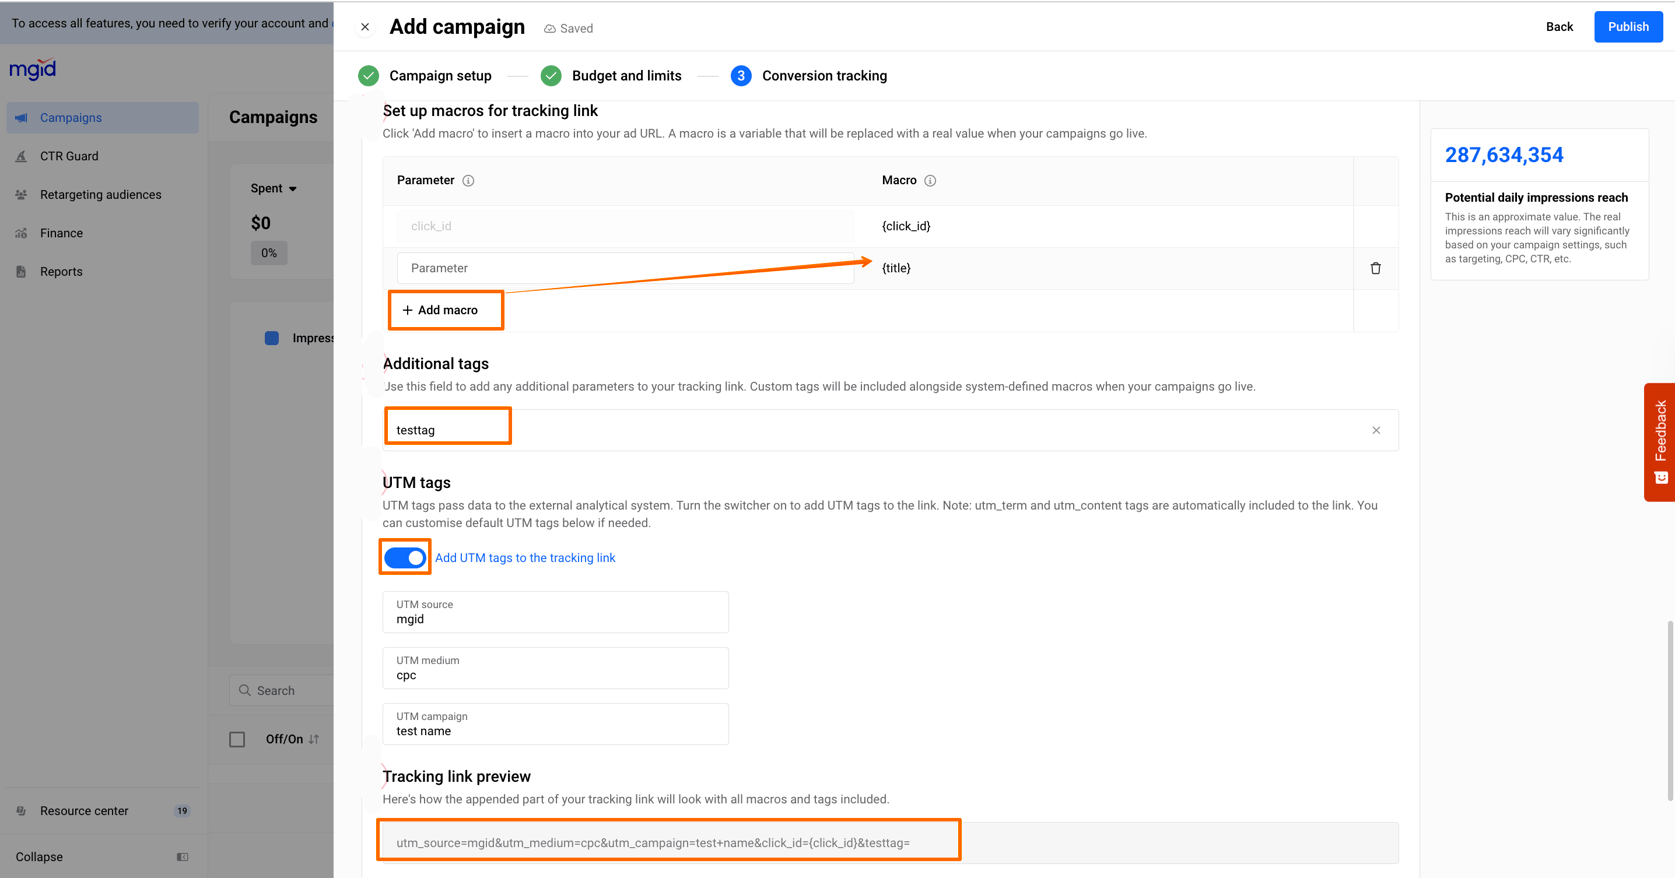Toggle Add UTM tags to tracking link
Viewport: 1675px width, 878px height.
(405, 558)
